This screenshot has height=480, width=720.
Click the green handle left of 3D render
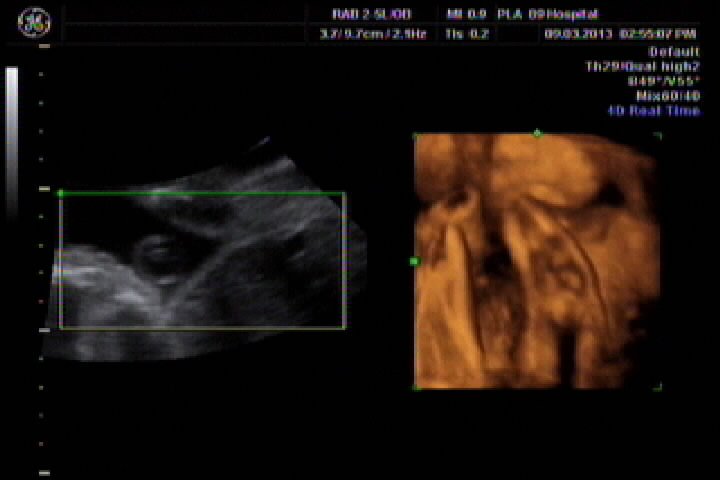[x=414, y=261]
